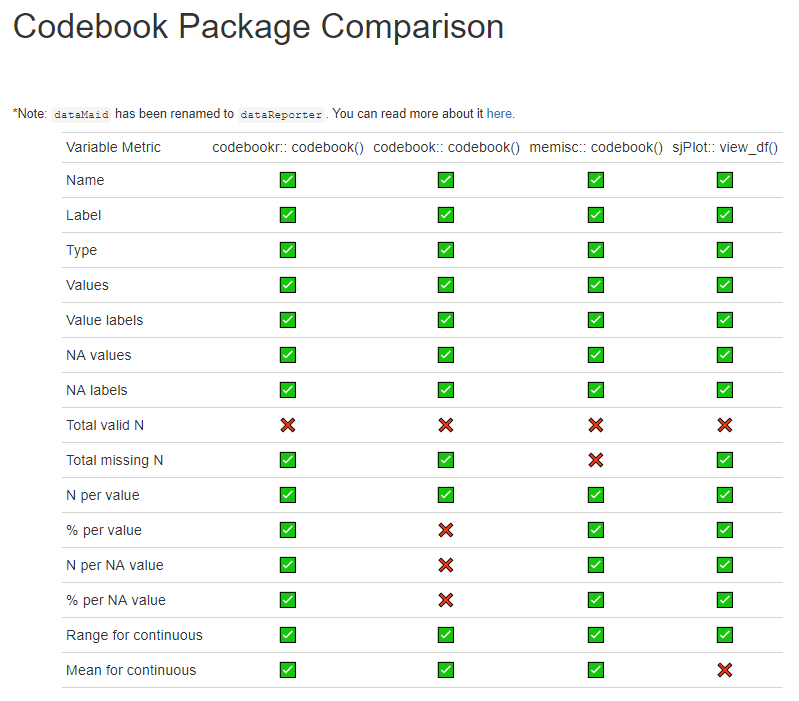Click the 'Codebook Package Comparison' heading
Screen dimensions: 799x701
258,27
